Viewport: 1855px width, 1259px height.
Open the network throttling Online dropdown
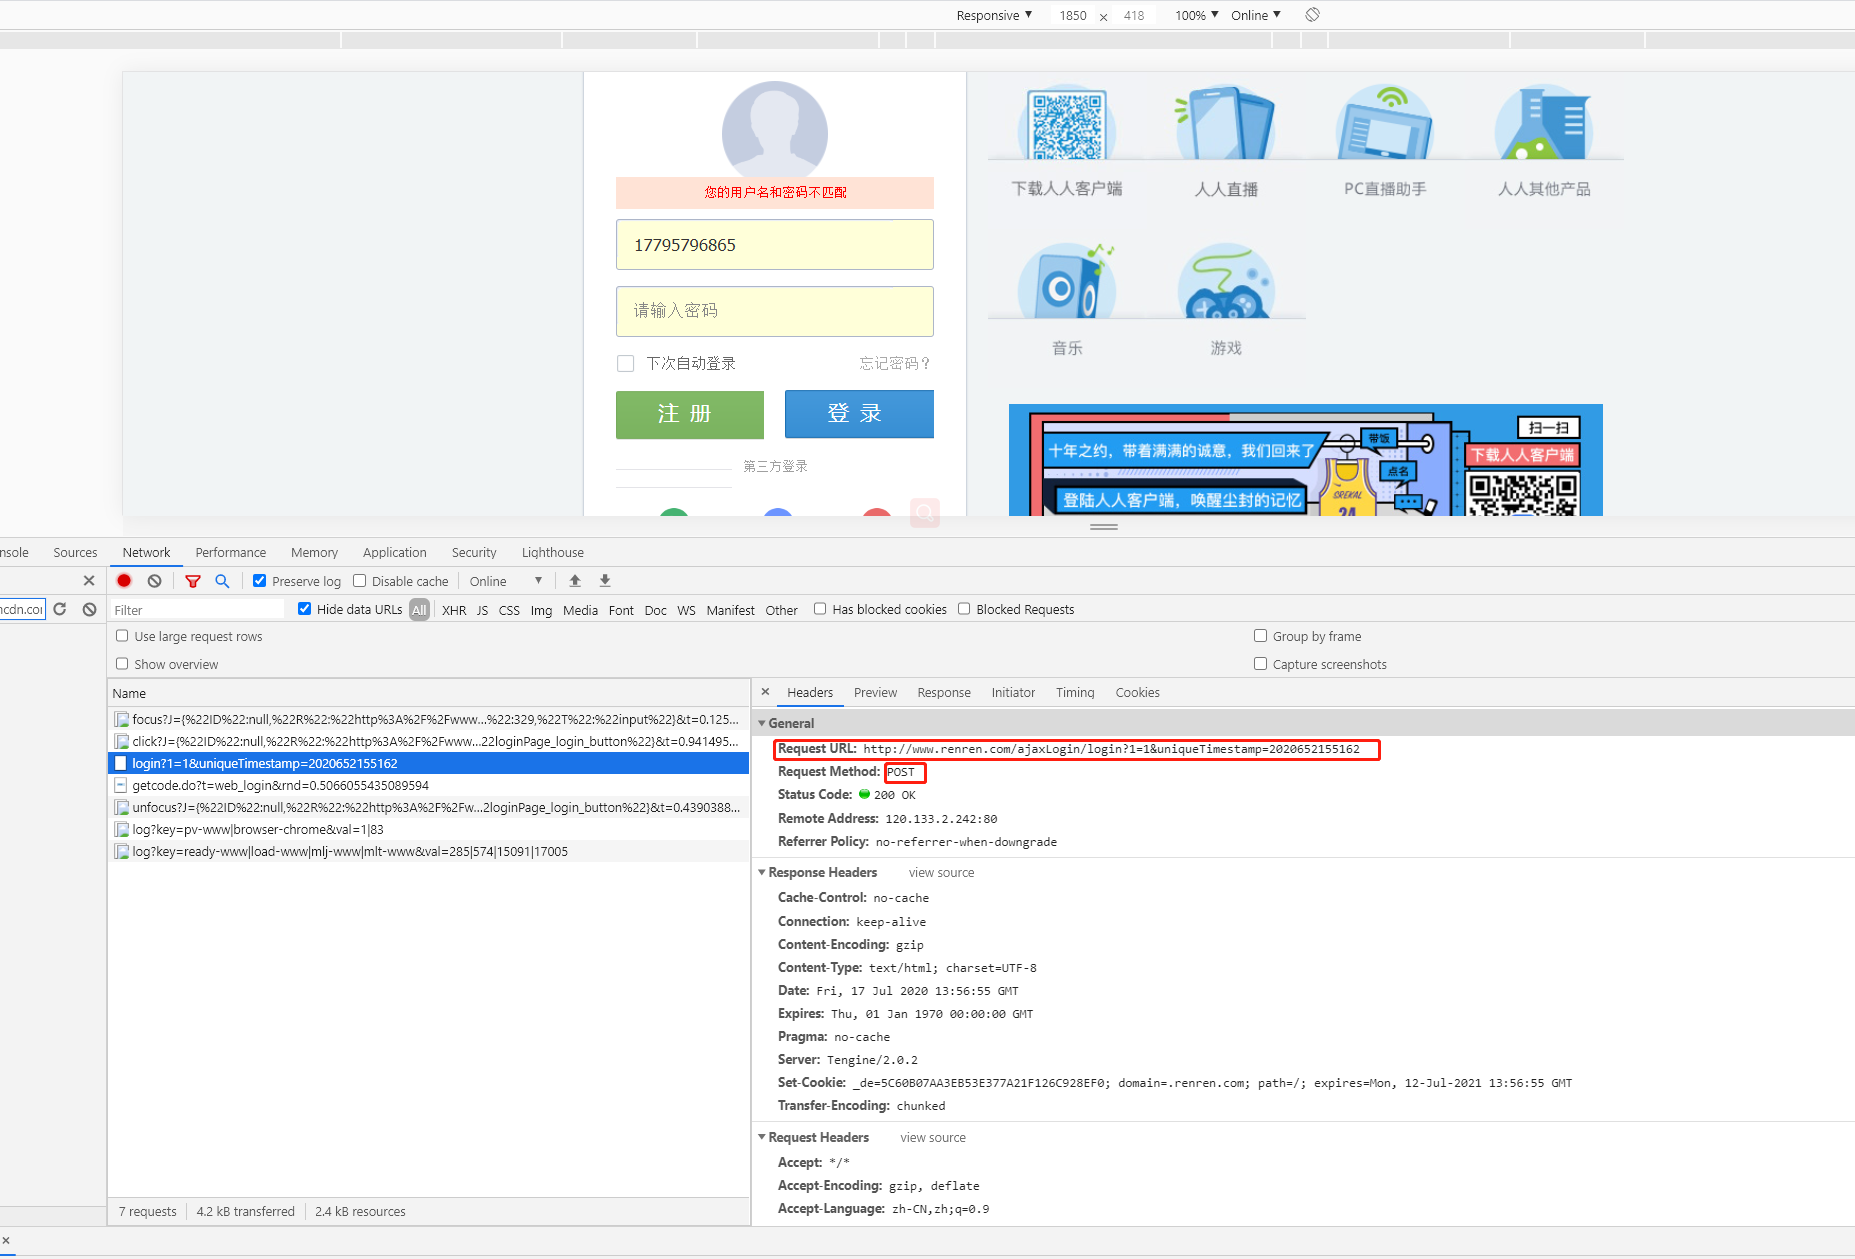pos(506,581)
